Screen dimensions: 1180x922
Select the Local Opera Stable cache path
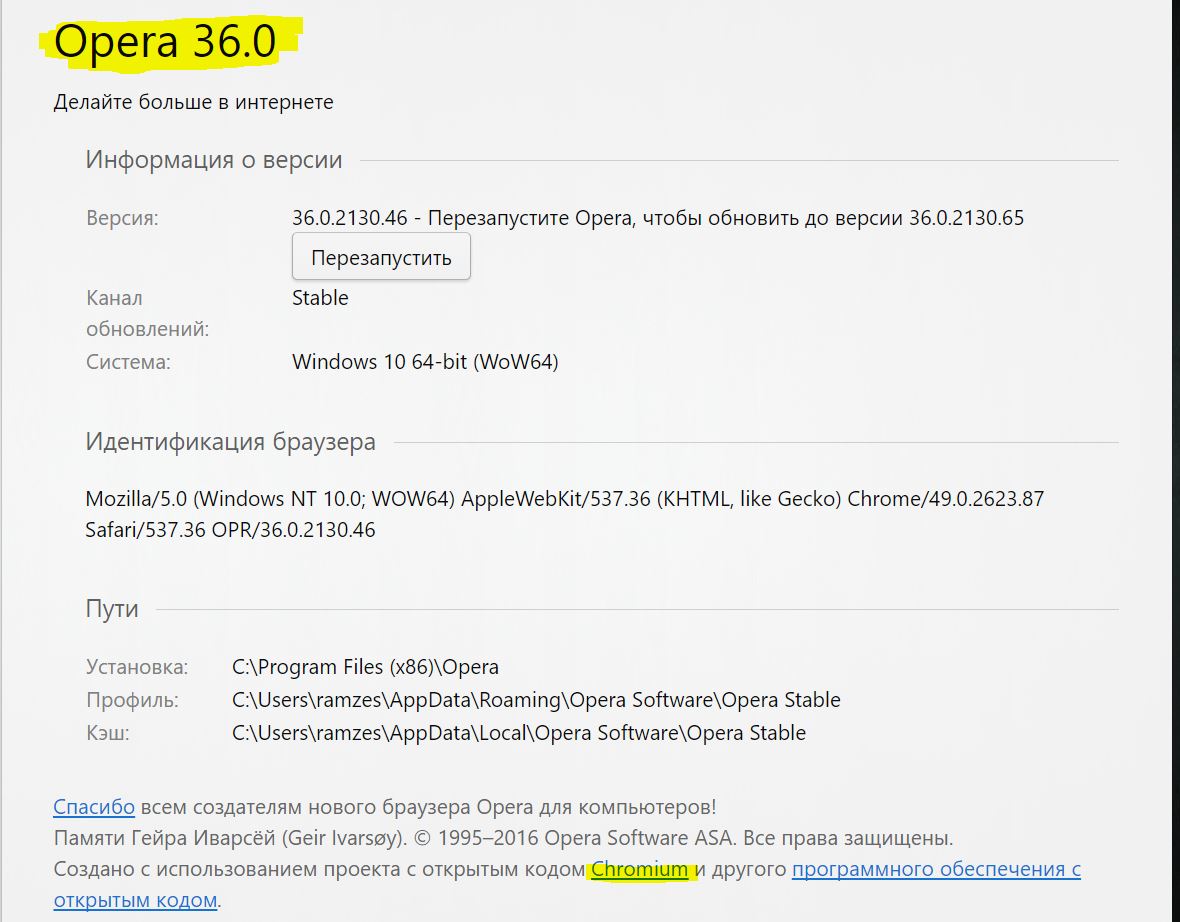pyautogui.click(x=519, y=733)
